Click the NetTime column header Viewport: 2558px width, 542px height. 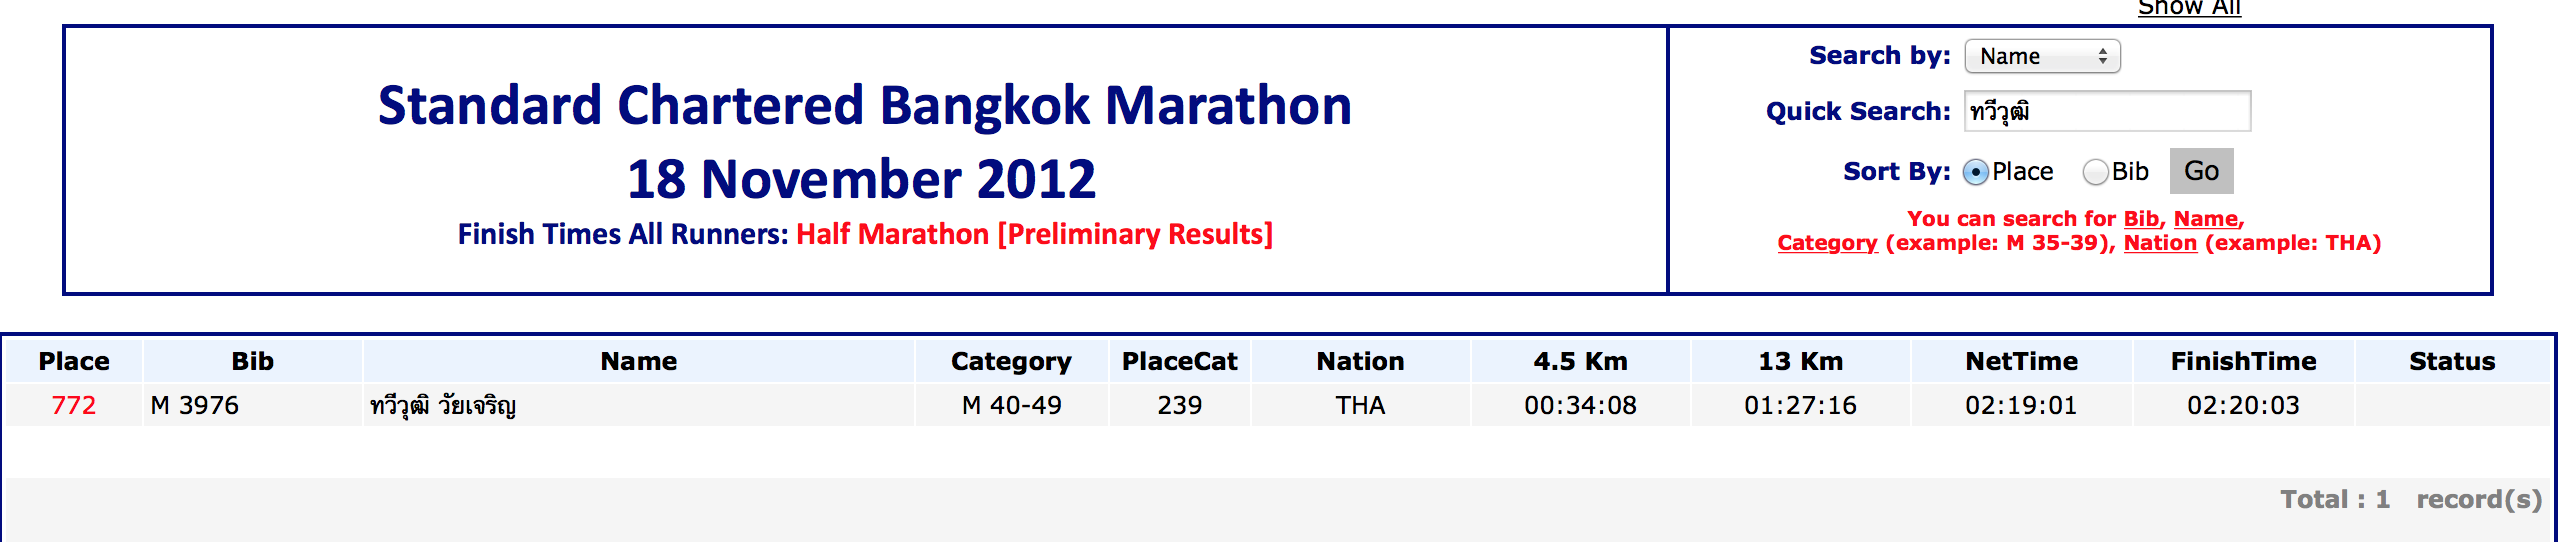(2021, 361)
